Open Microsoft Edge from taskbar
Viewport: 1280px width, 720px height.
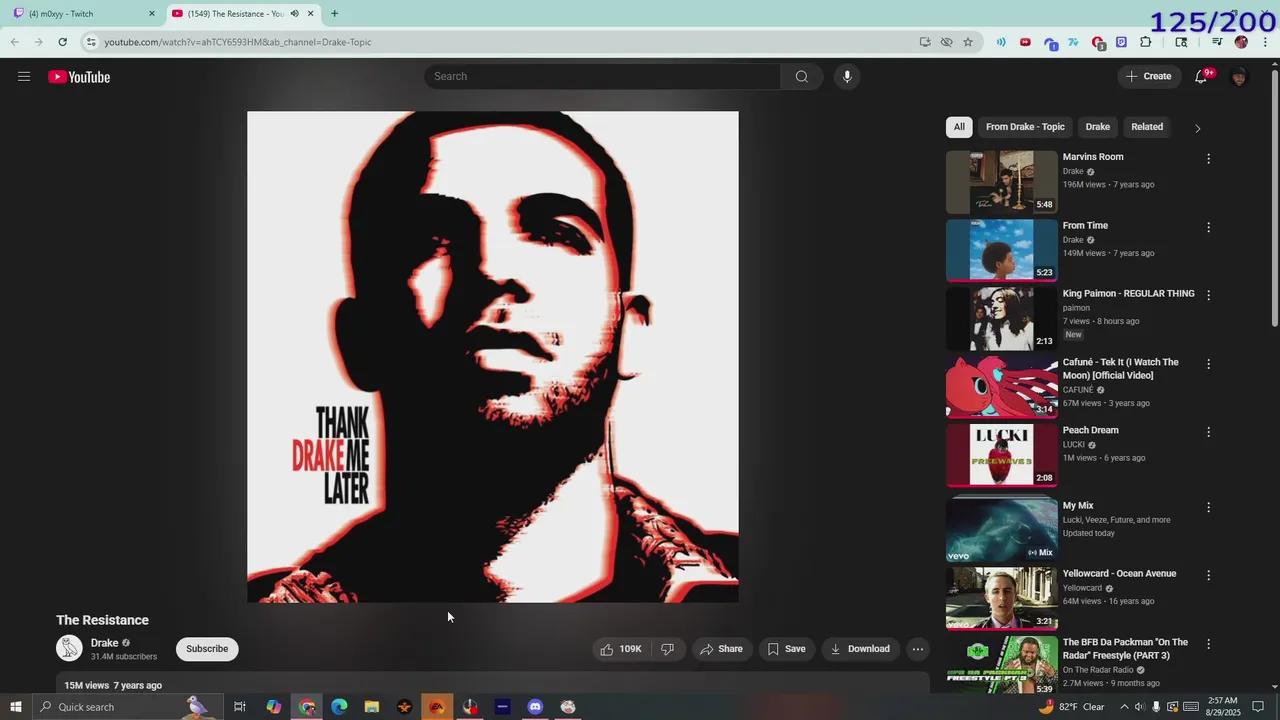339,707
